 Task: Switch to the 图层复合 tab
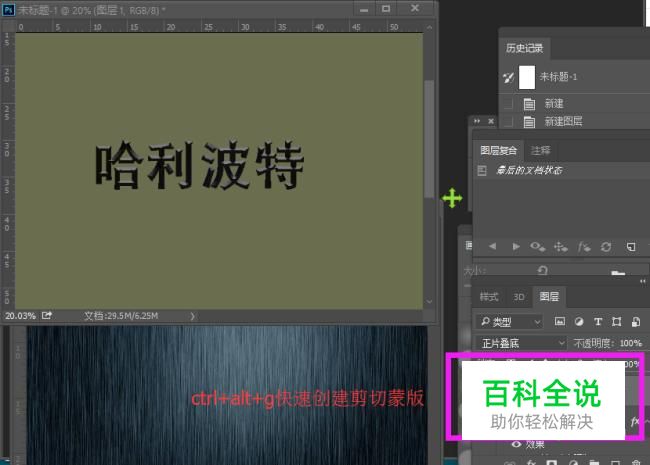499,150
